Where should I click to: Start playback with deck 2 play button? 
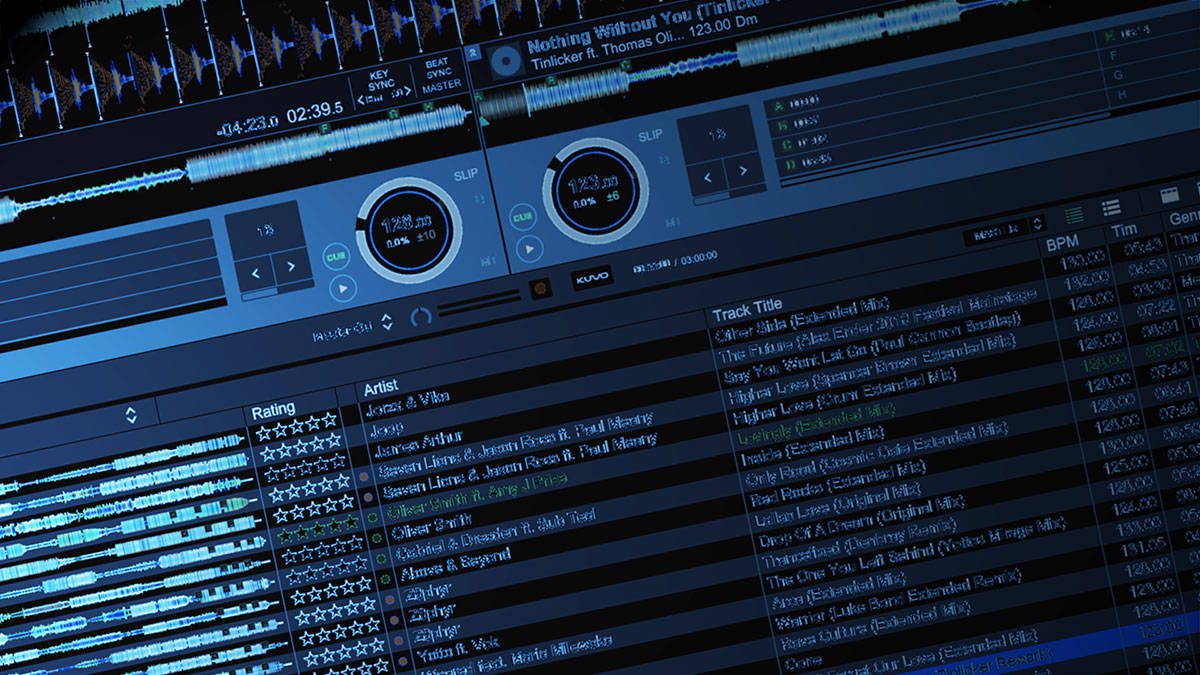[529, 247]
